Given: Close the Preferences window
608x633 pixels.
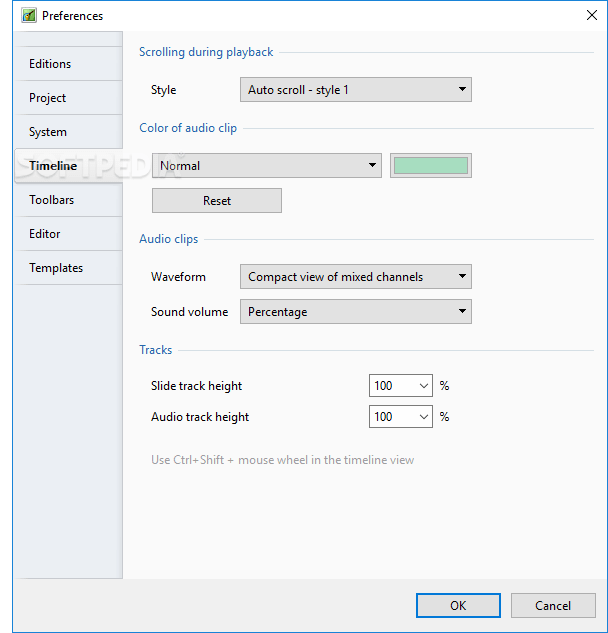Looking at the screenshot, I should coord(592,15).
